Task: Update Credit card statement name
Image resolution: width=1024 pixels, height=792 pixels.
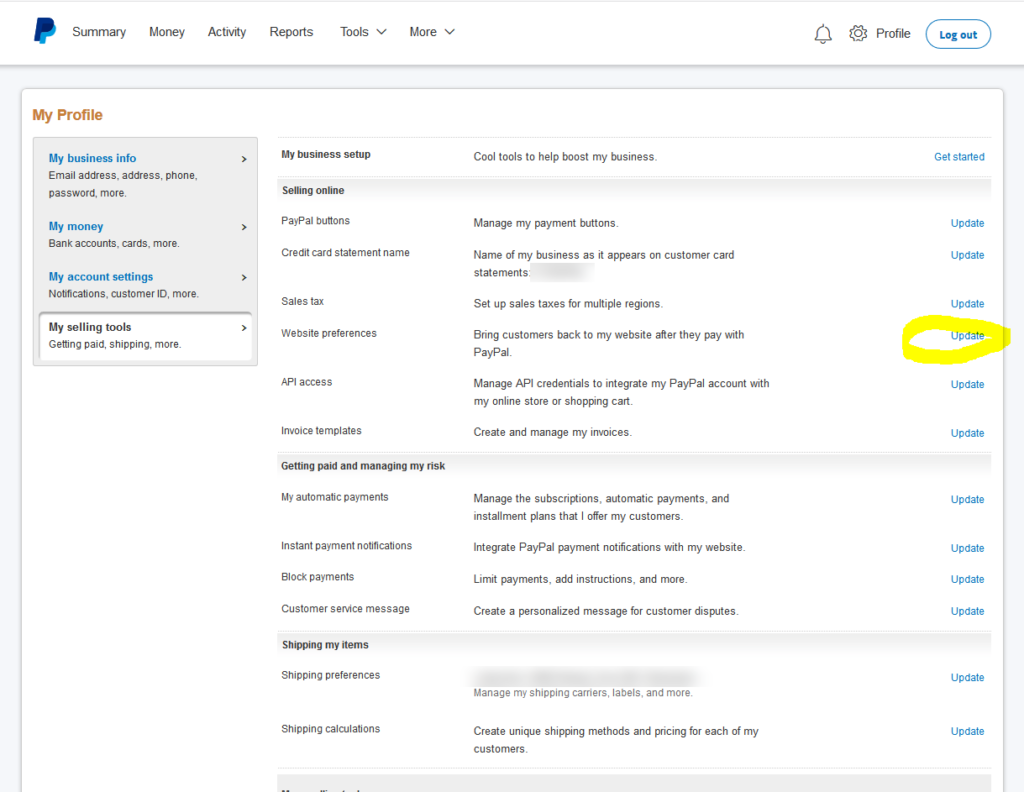Action: click(x=967, y=255)
